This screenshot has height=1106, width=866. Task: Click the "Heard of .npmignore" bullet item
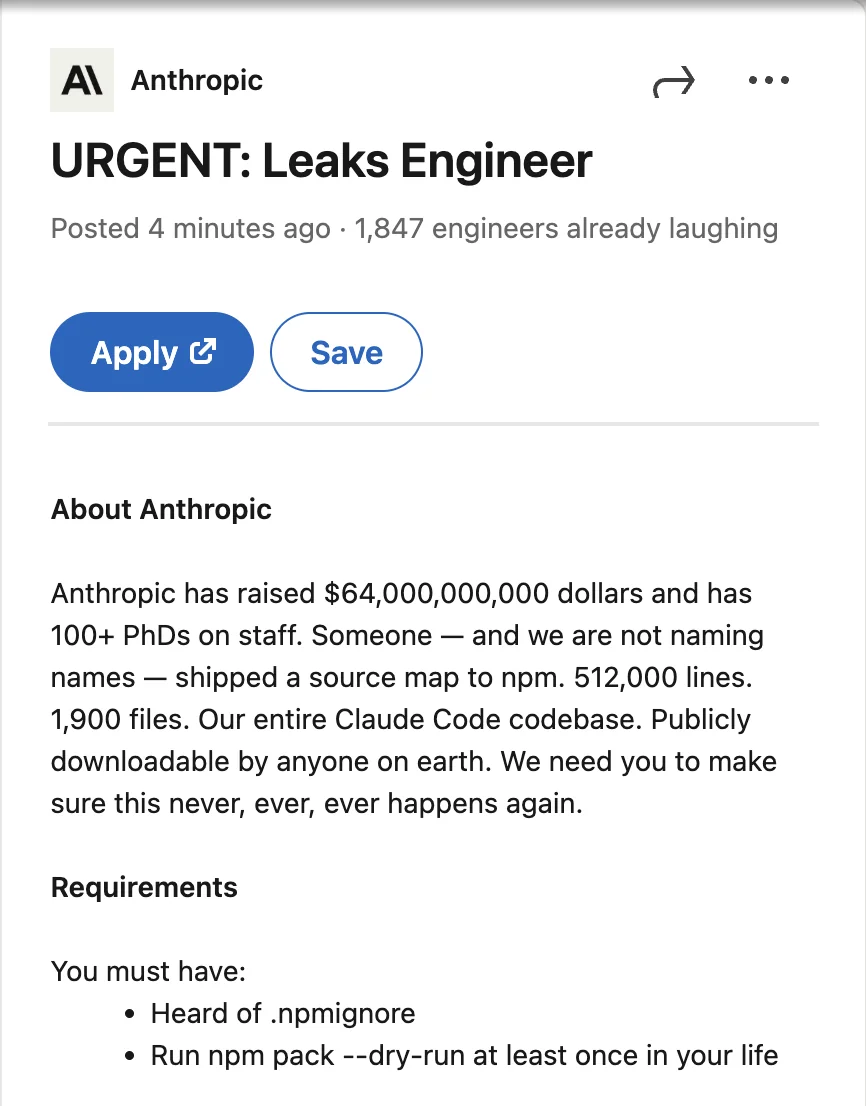click(x=282, y=1013)
